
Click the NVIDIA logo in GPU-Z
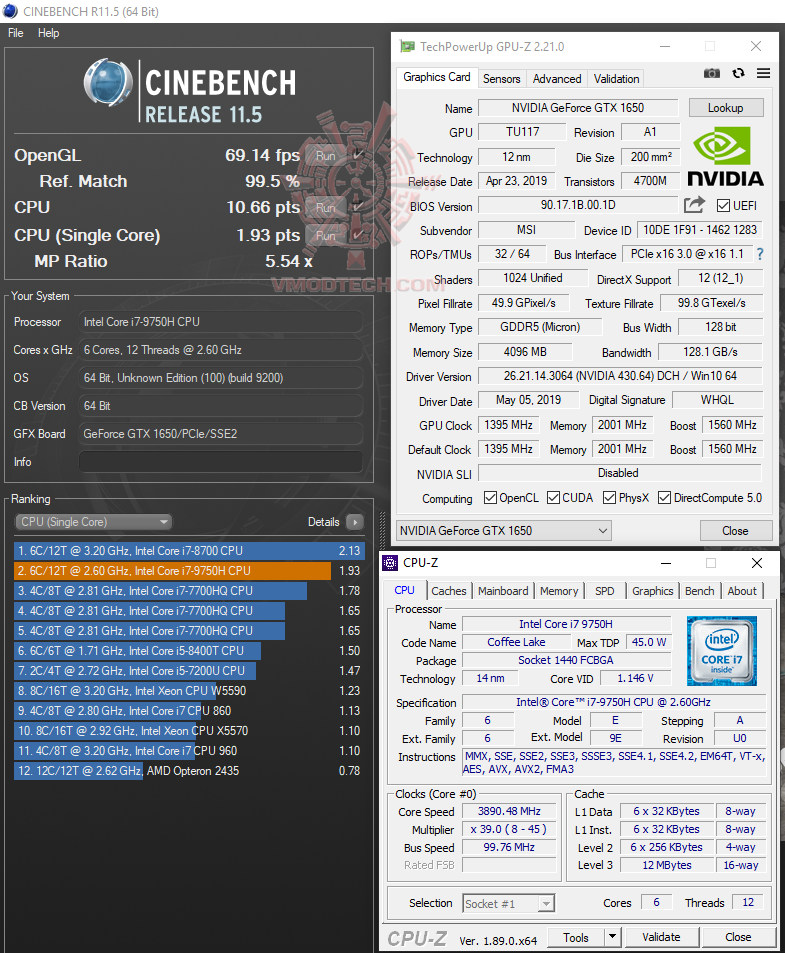pyautogui.click(x=725, y=156)
